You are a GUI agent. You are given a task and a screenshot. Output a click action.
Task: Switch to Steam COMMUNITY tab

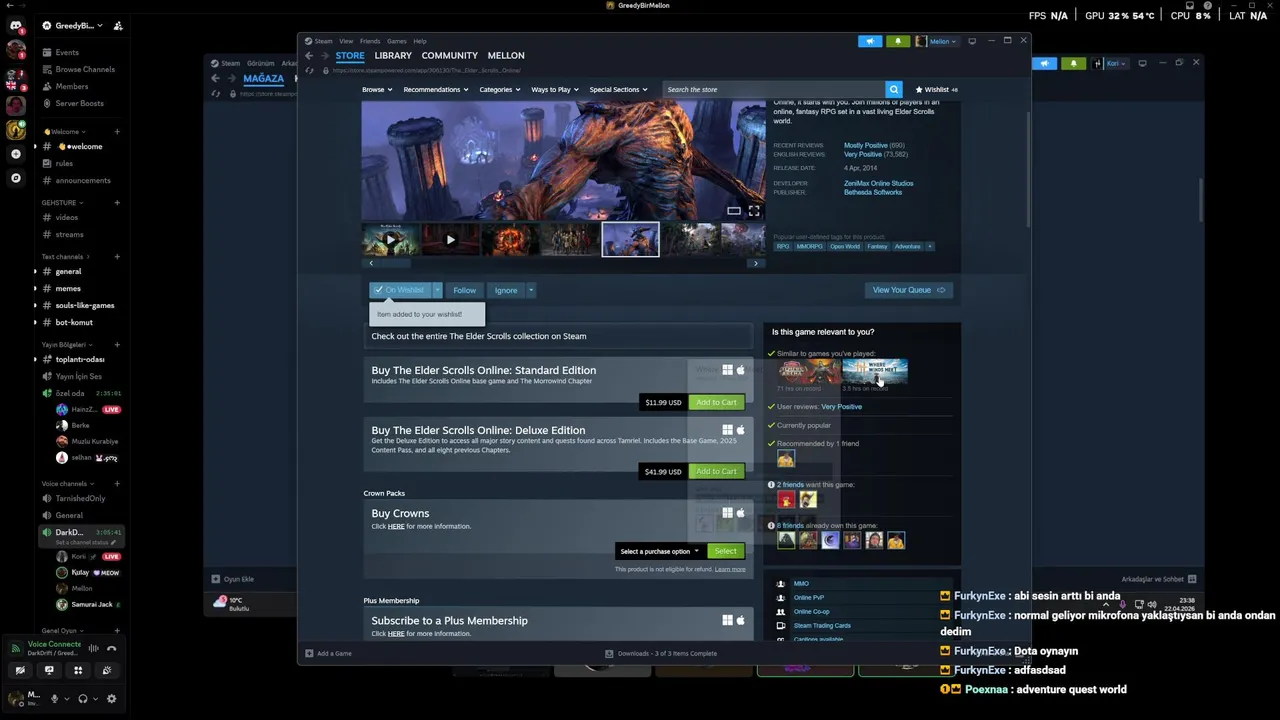(x=450, y=56)
